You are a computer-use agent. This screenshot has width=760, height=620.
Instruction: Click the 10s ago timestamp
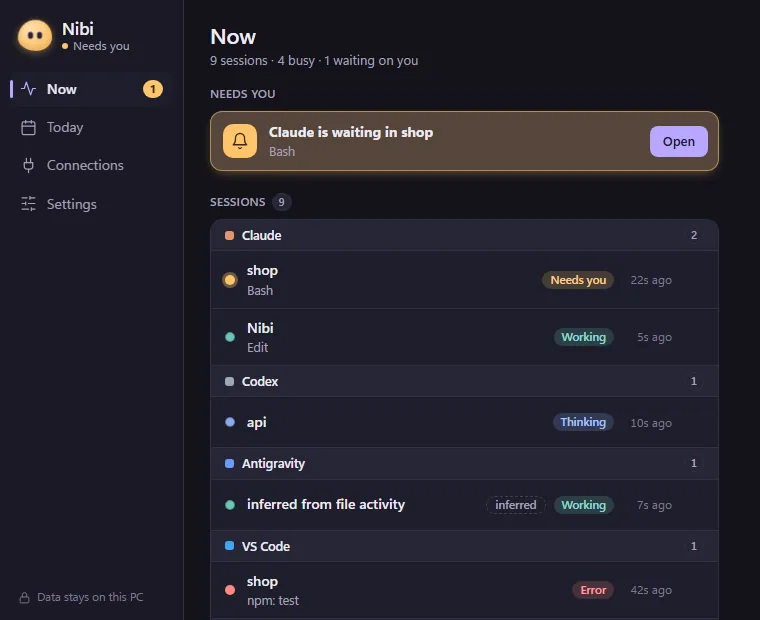pyautogui.click(x=651, y=423)
